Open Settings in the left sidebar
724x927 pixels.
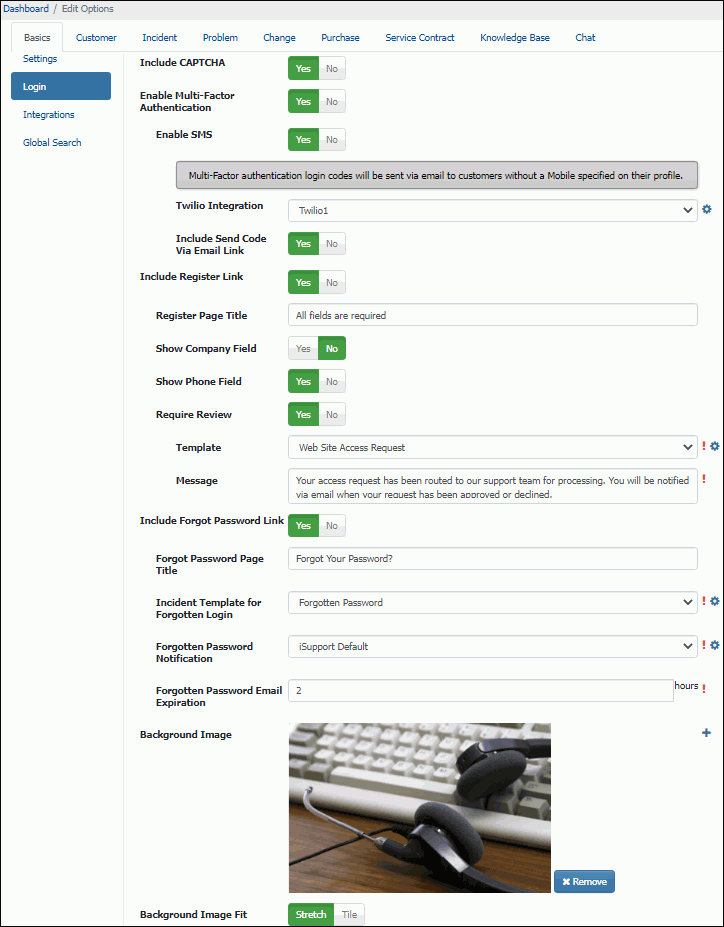[x=40, y=59]
